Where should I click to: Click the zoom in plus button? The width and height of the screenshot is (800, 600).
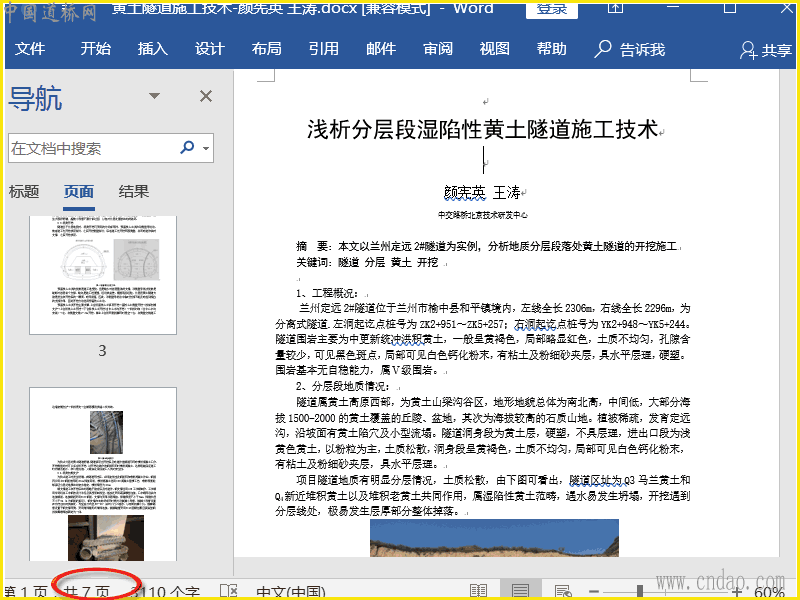click(737, 592)
